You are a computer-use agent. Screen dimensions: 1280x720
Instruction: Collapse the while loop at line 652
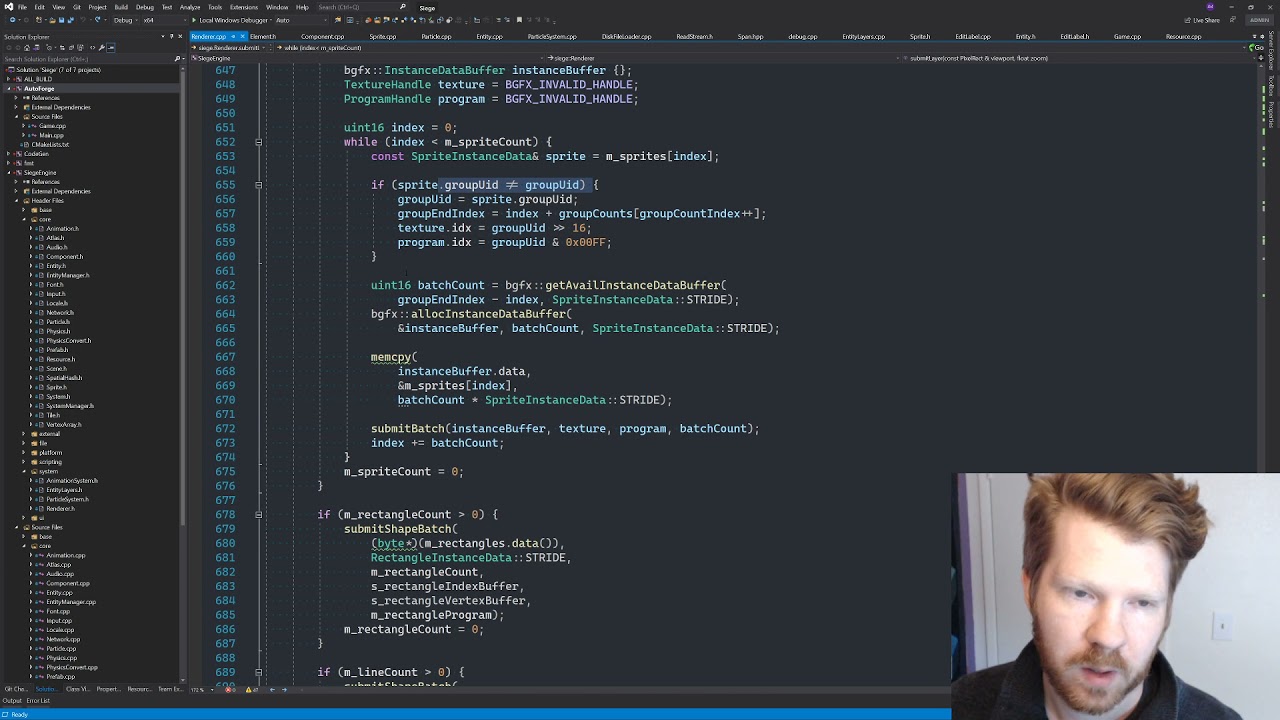(x=258, y=142)
